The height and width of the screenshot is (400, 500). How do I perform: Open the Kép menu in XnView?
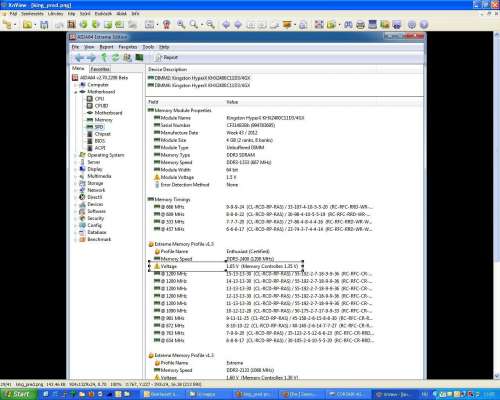point(71,14)
